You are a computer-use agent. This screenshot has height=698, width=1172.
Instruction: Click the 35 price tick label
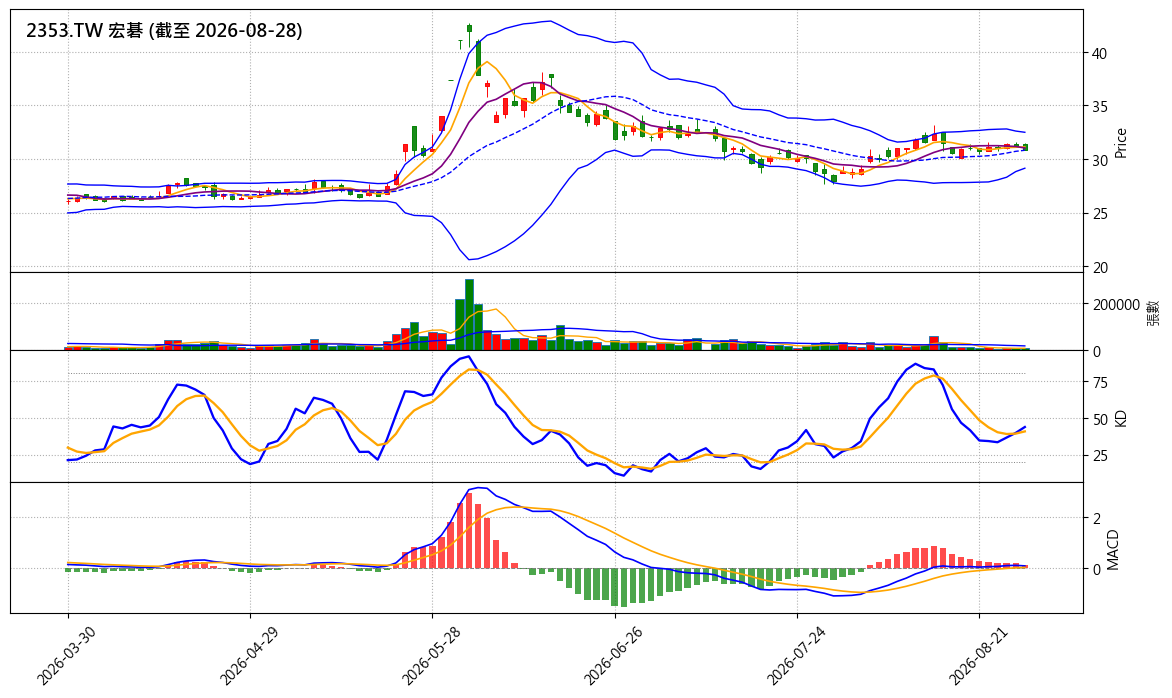1099,107
